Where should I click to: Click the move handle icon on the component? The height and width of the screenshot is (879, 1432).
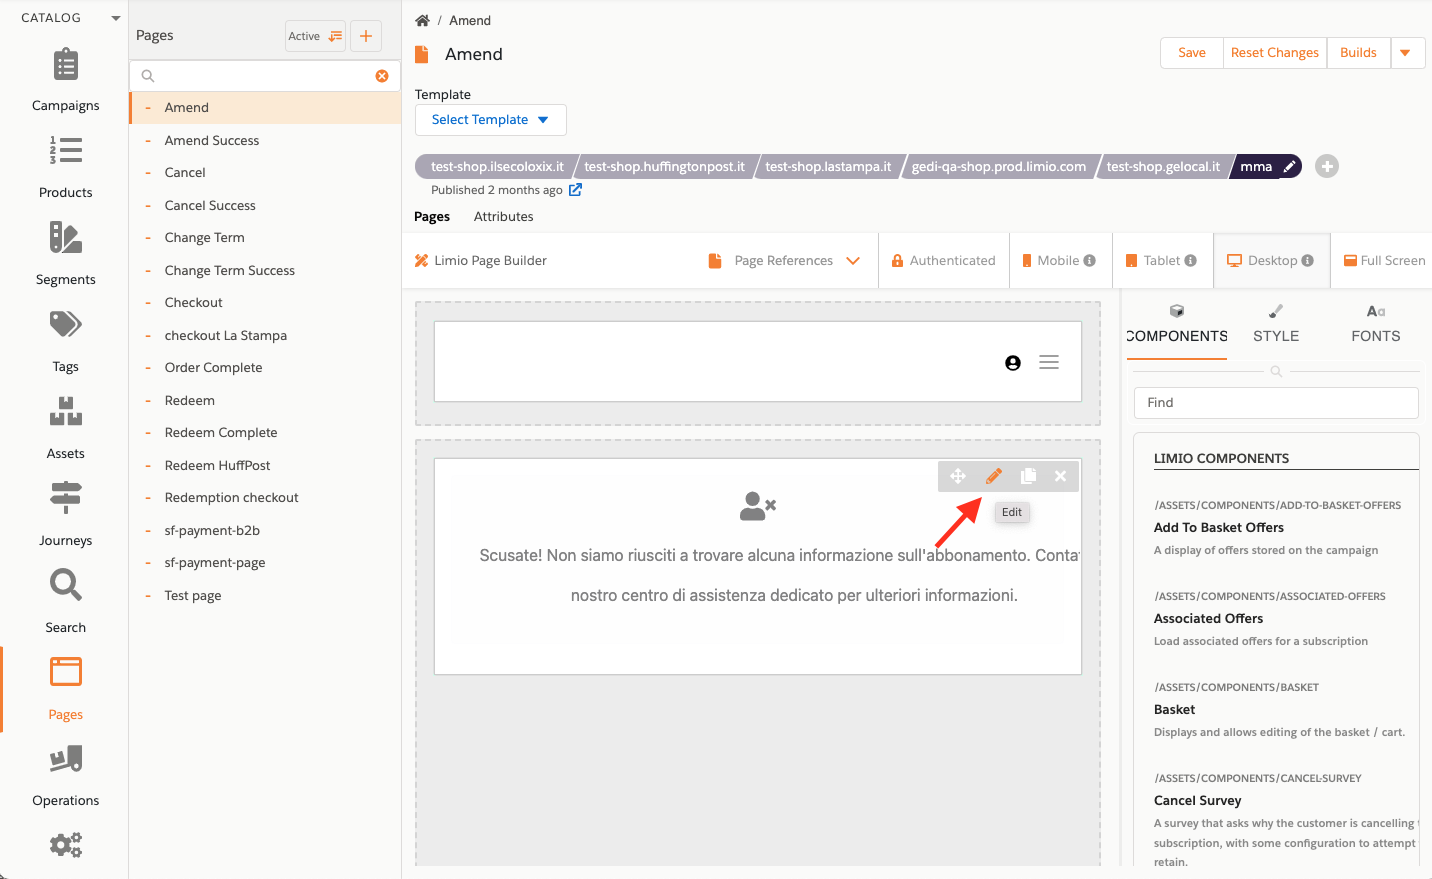pyautogui.click(x=958, y=476)
